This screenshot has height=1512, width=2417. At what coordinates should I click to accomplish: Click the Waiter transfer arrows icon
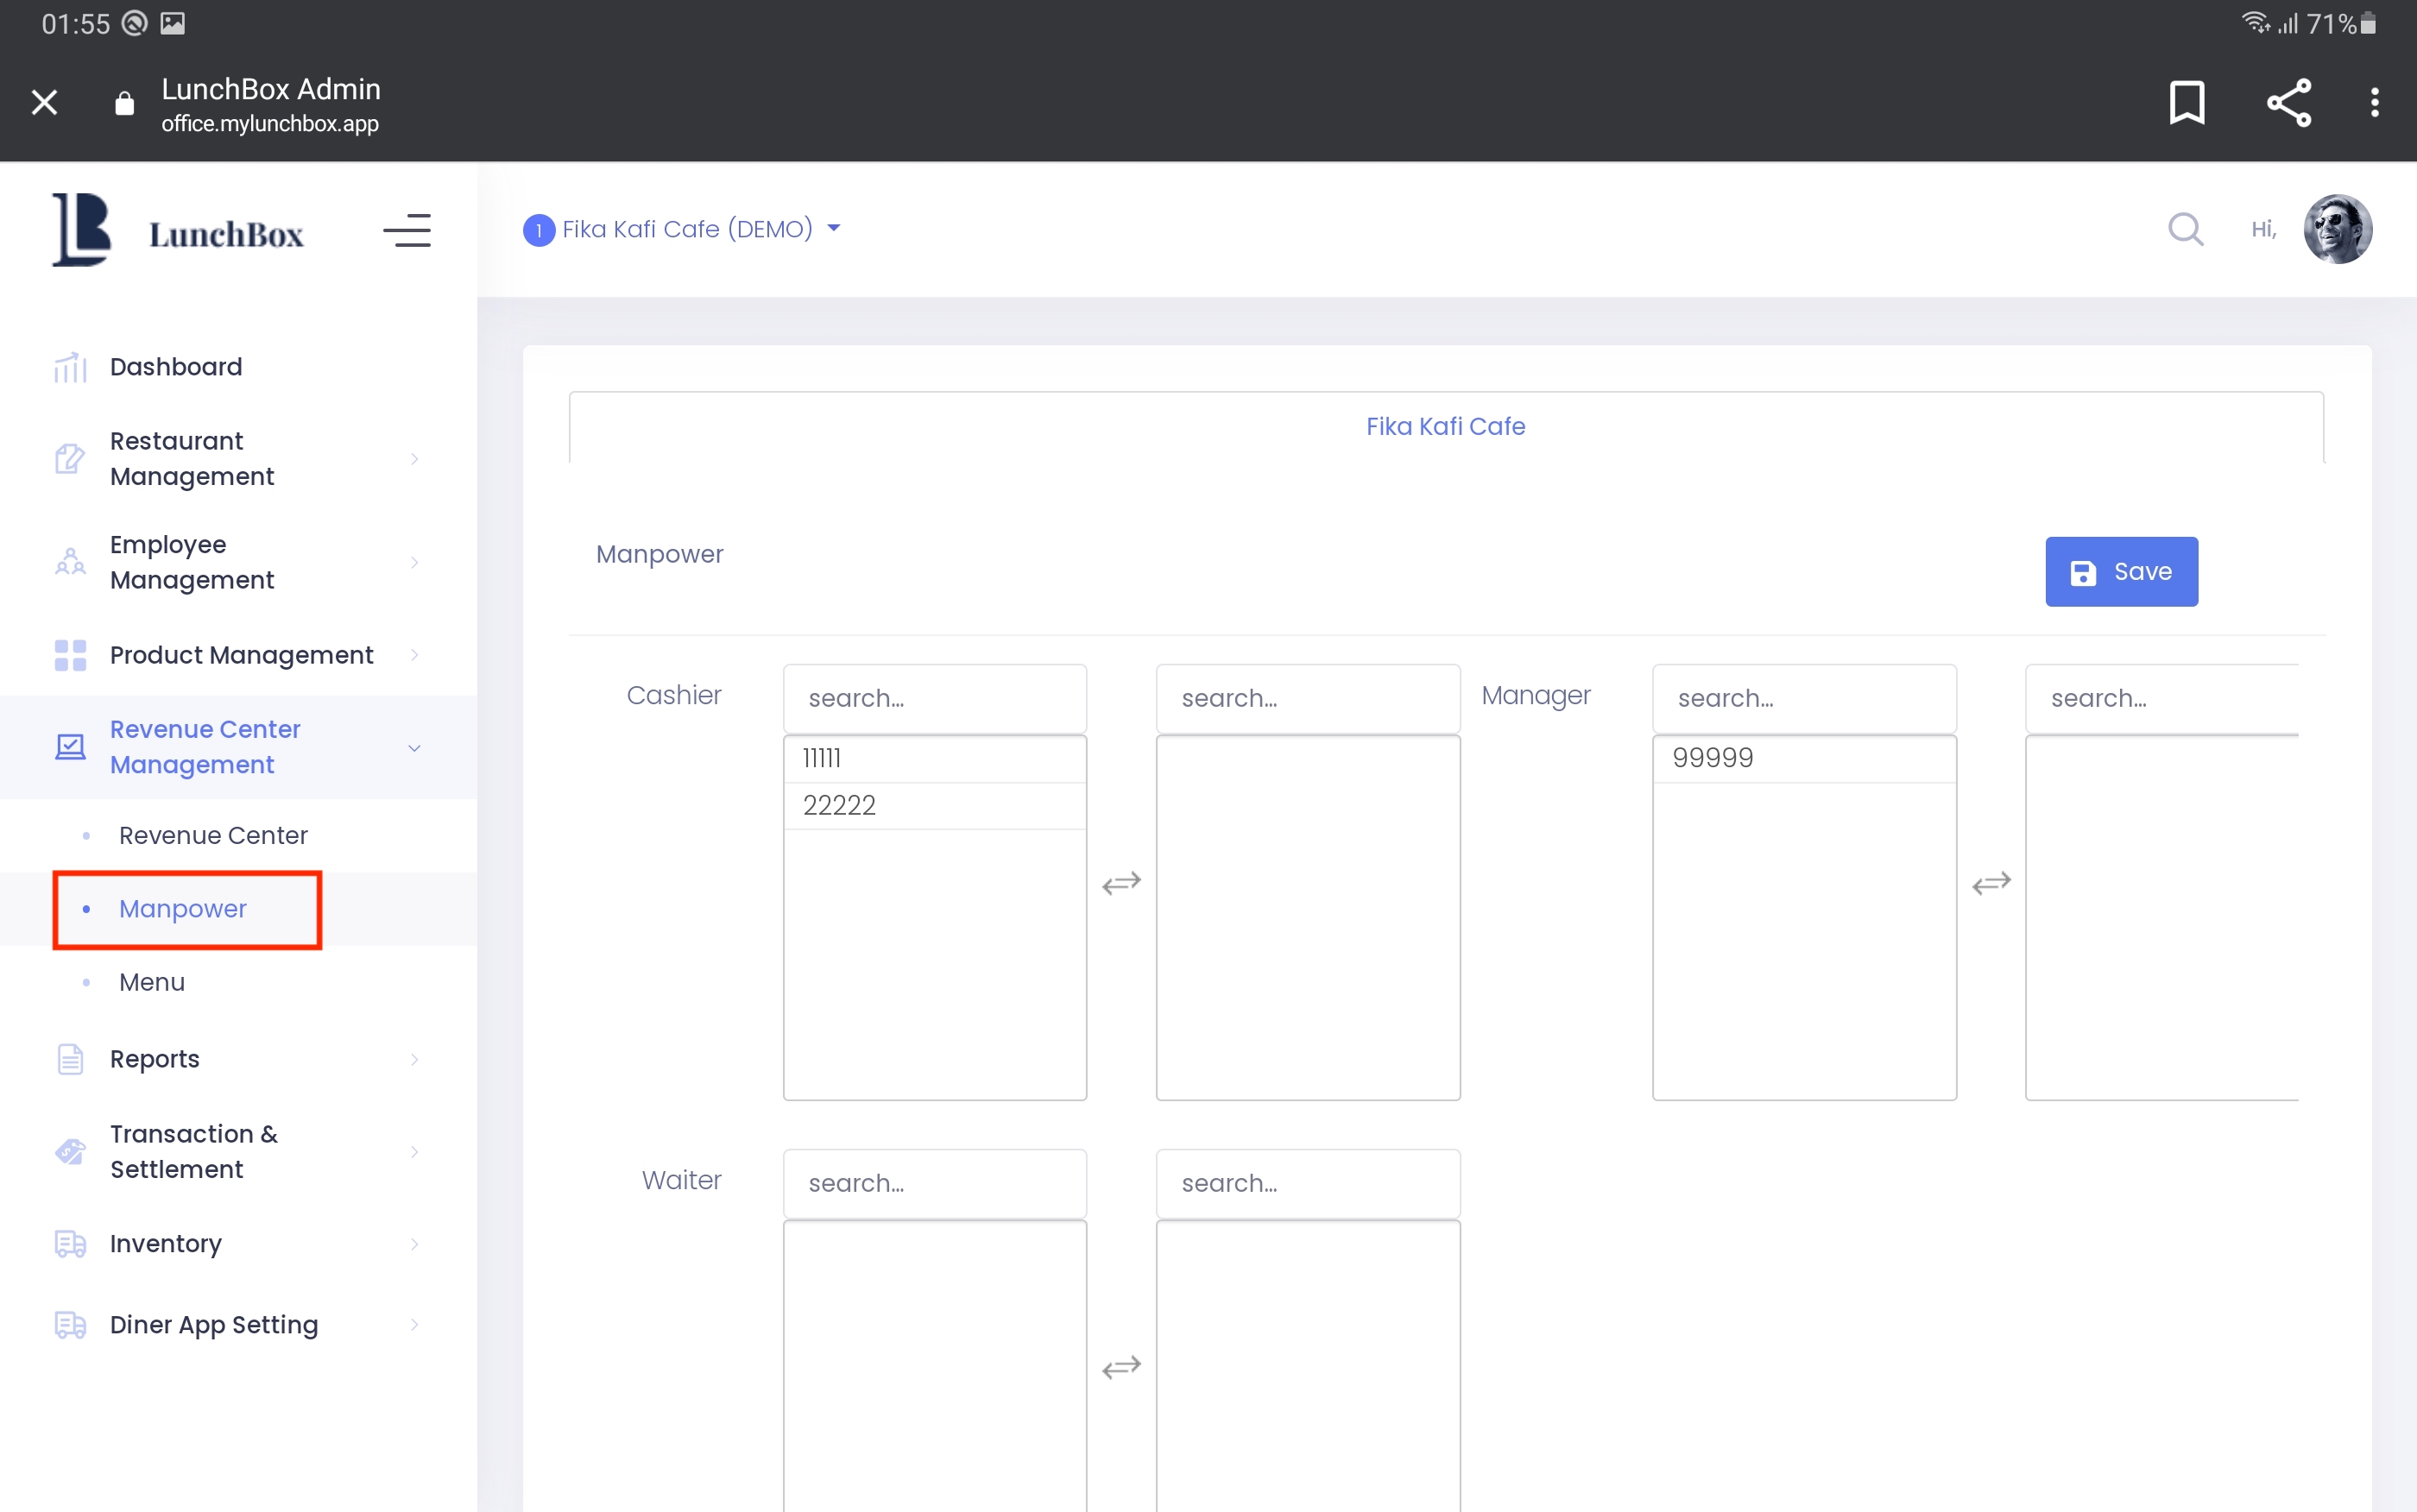[1121, 1367]
